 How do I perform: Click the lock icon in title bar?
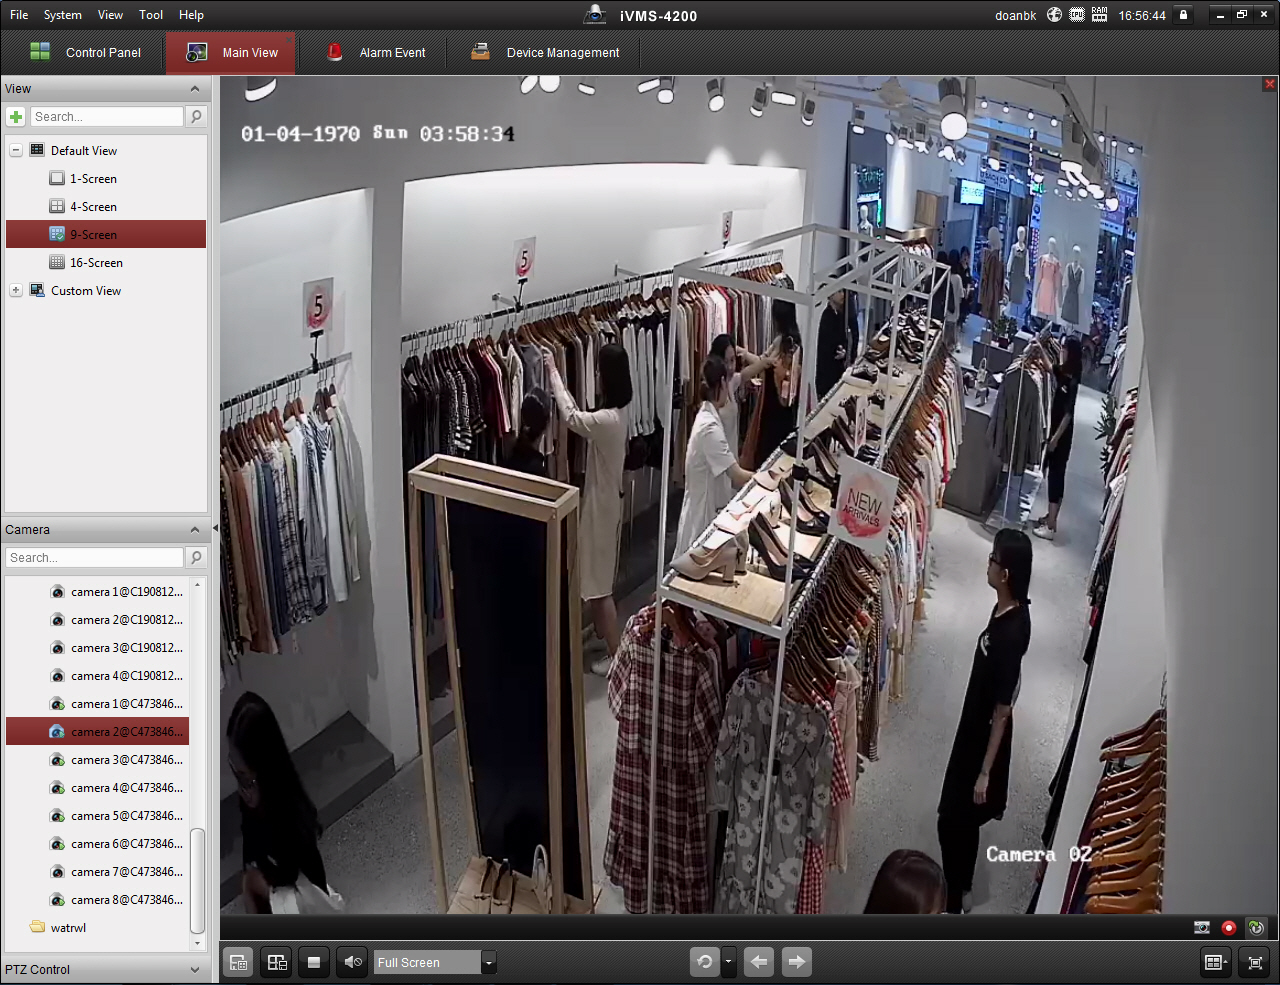1183,15
